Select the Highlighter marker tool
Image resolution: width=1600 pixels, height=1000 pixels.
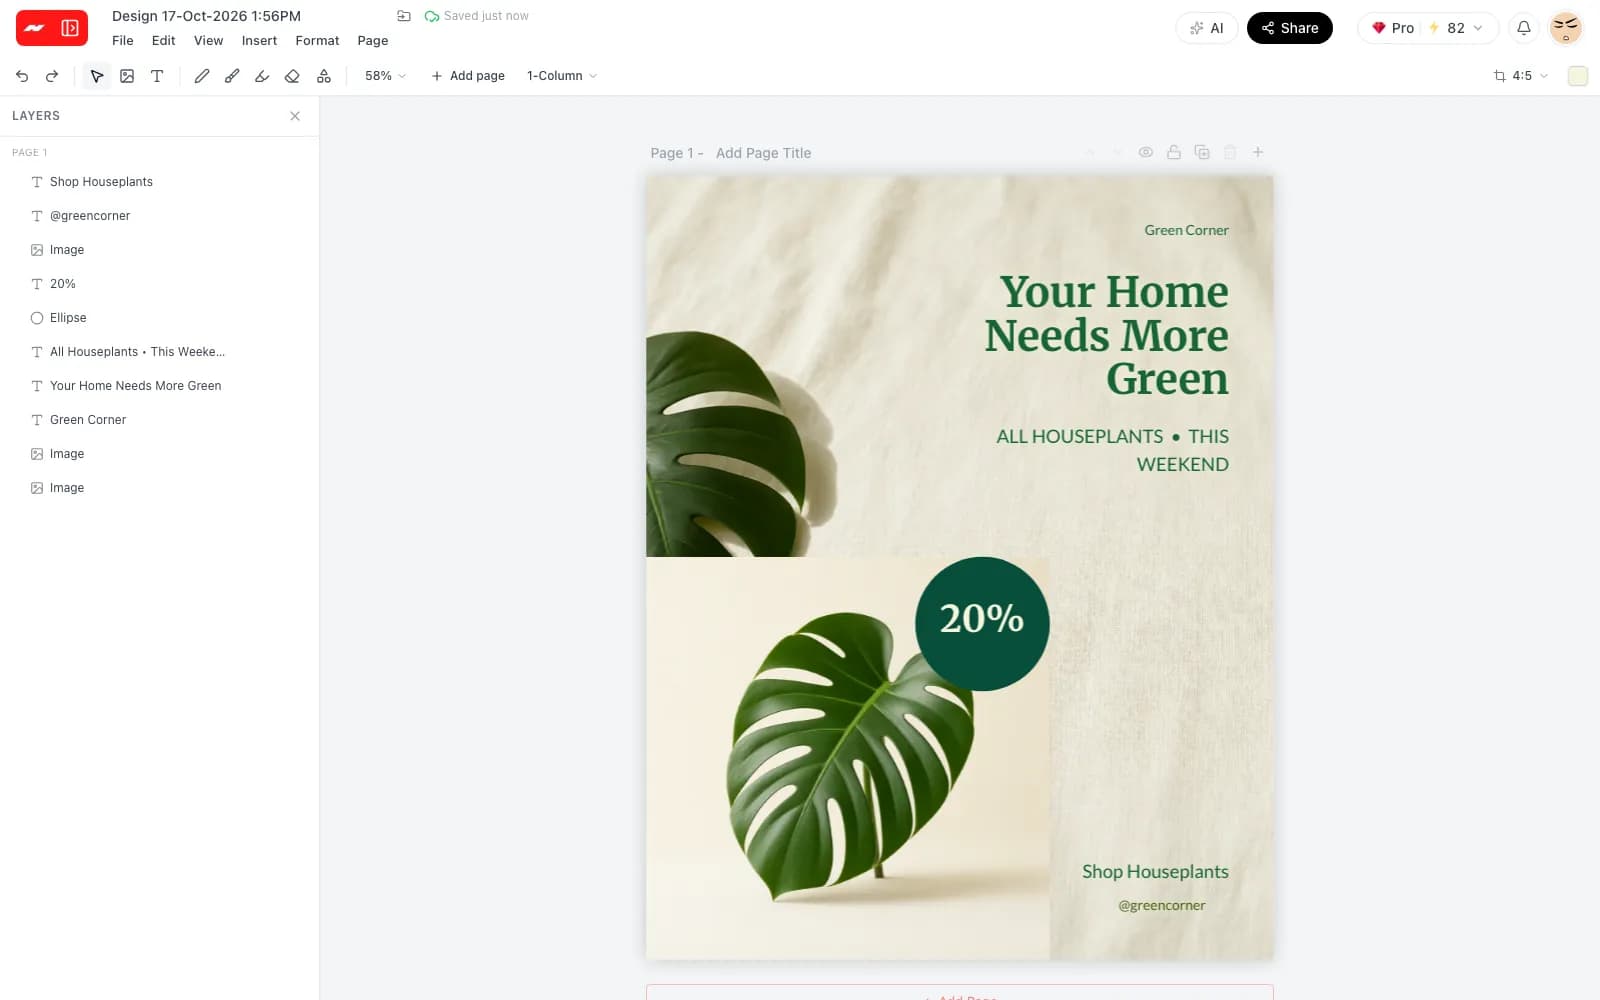pyautogui.click(x=262, y=76)
